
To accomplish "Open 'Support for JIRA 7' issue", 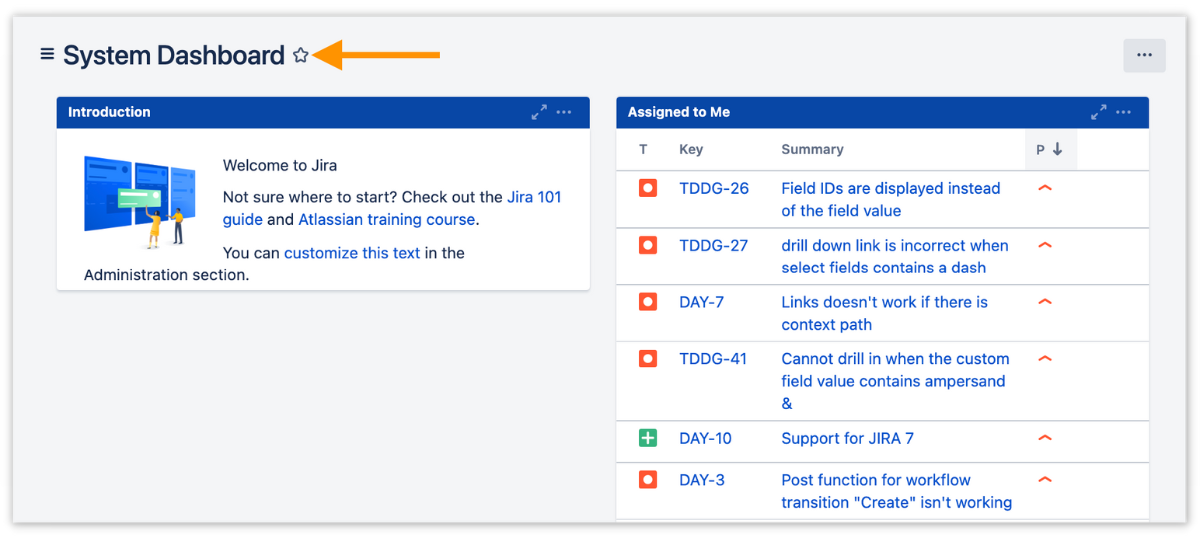I will point(847,438).
